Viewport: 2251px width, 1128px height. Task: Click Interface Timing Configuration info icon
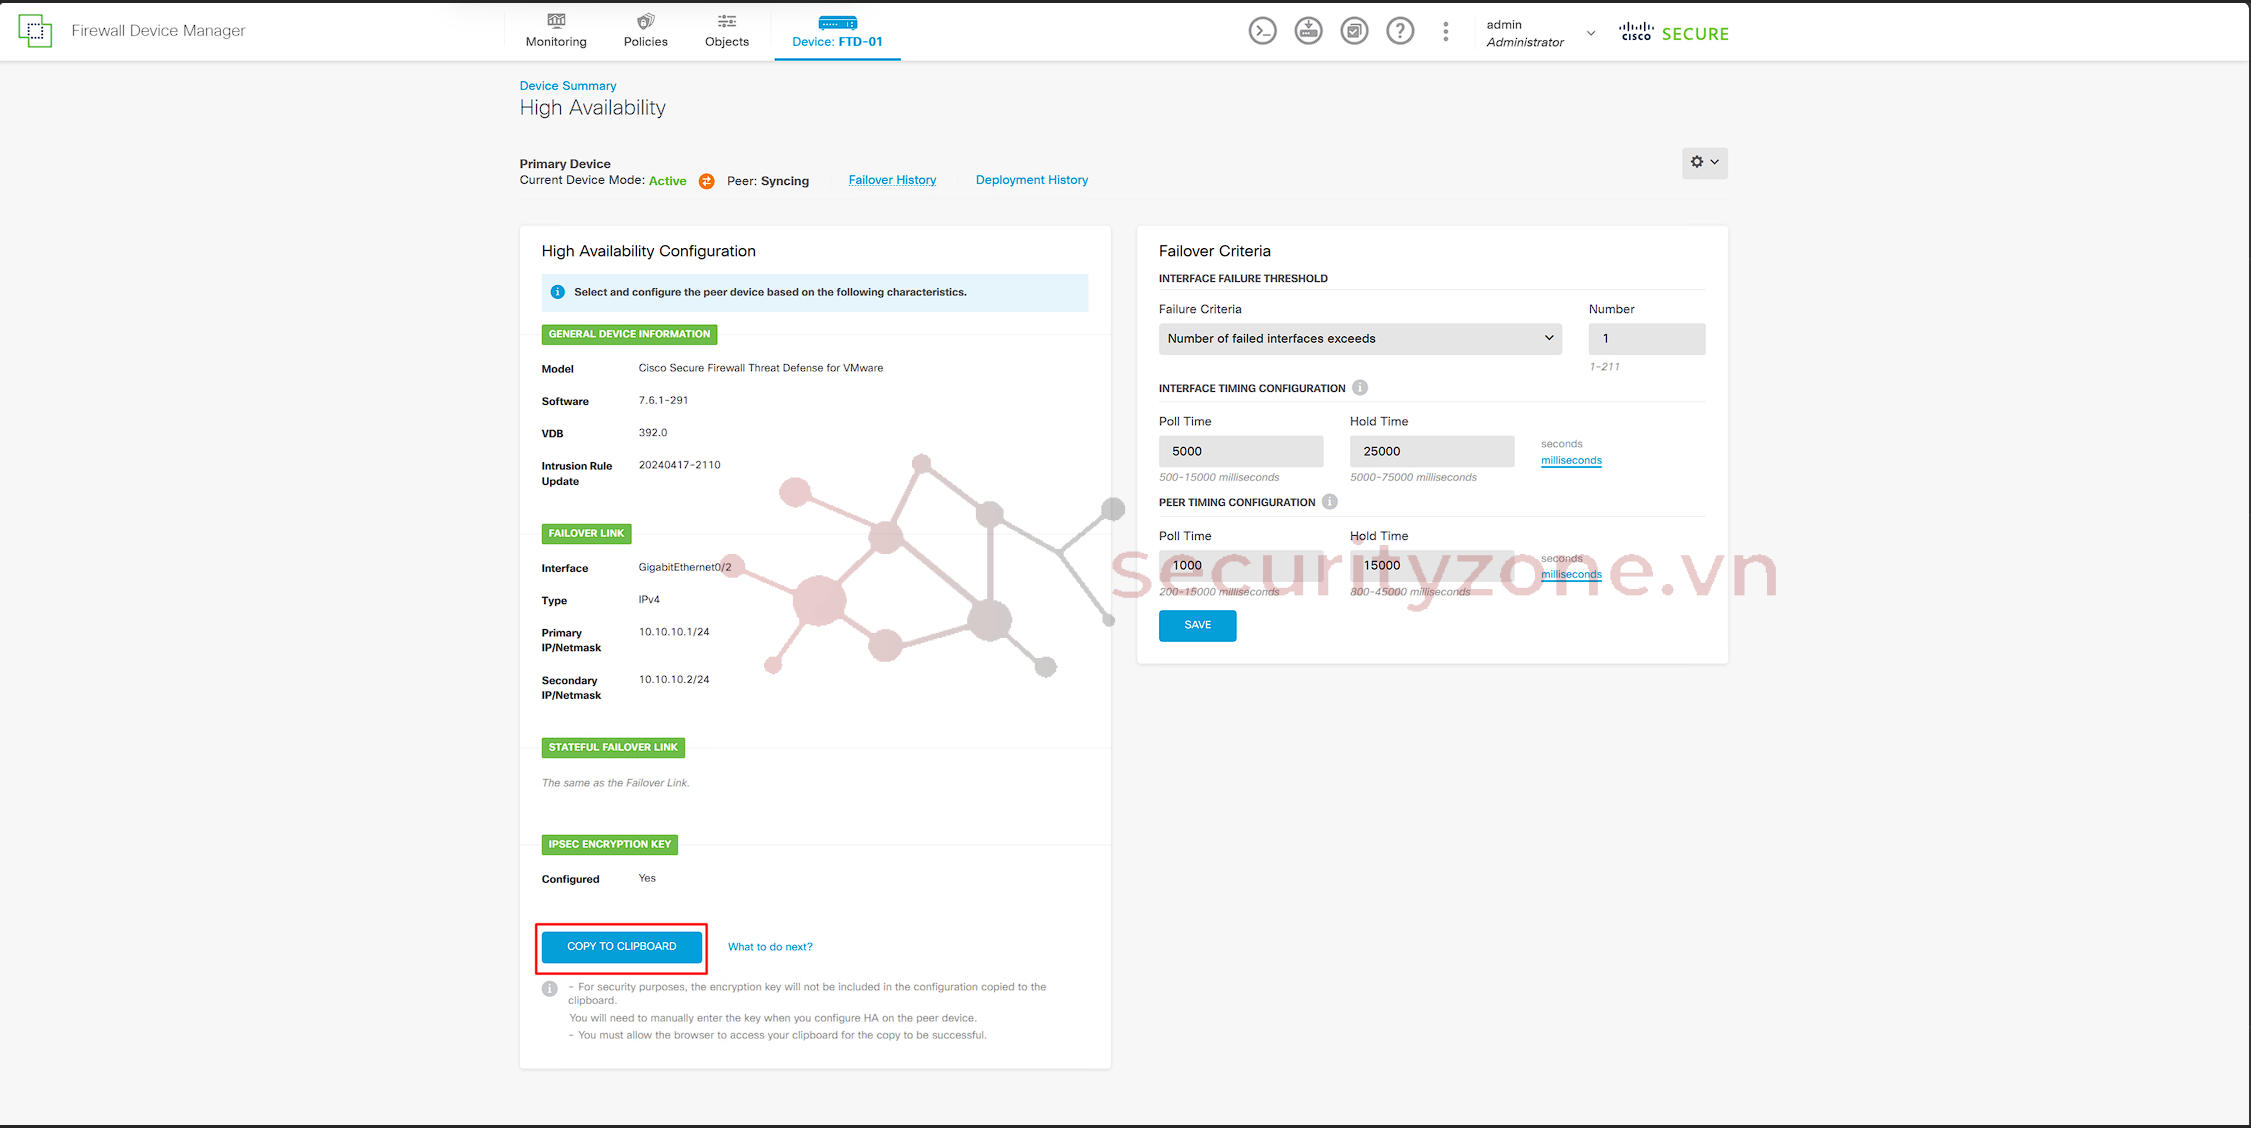pyautogui.click(x=1360, y=388)
